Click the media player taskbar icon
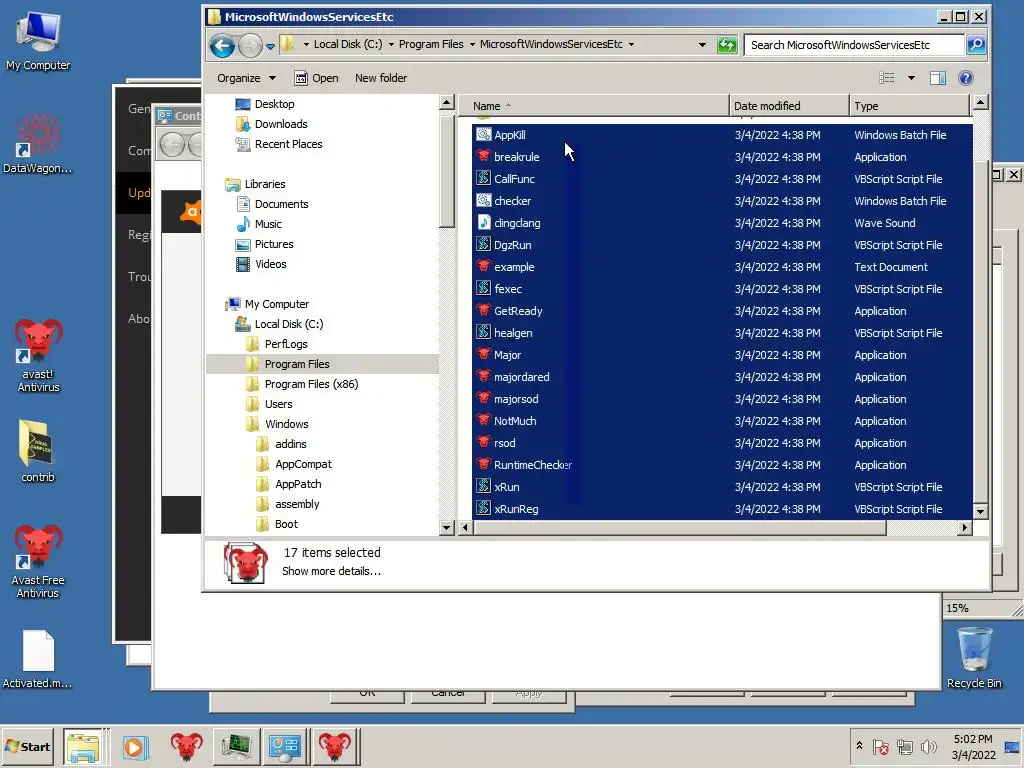Viewport: 1024px width, 768px height. point(135,746)
